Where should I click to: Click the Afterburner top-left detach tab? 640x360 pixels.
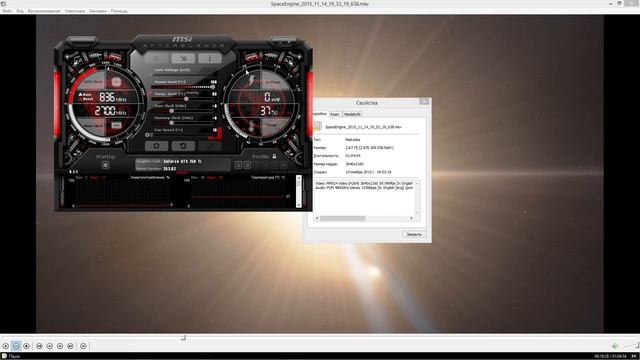pos(81,40)
